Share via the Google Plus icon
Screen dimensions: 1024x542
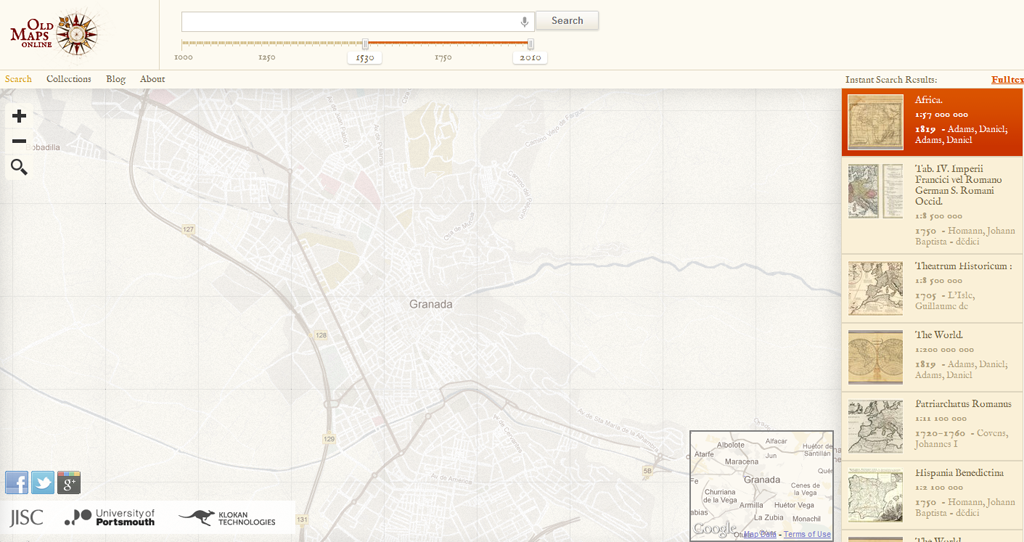[x=69, y=483]
